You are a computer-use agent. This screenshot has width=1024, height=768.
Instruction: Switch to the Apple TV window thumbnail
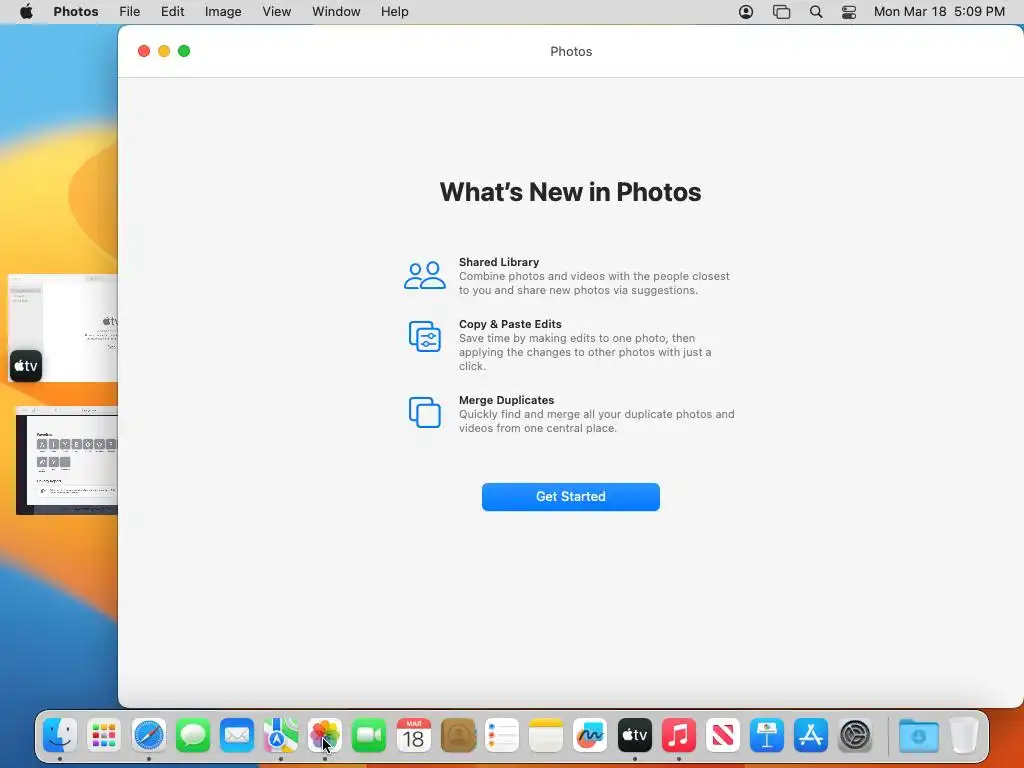pyautogui.click(x=63, y=328)
